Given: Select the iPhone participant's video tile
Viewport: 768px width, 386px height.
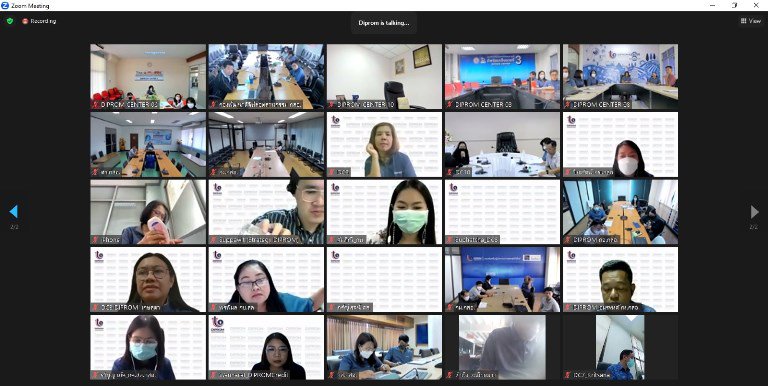Looking at the screenshot, I should pos(148,212).
